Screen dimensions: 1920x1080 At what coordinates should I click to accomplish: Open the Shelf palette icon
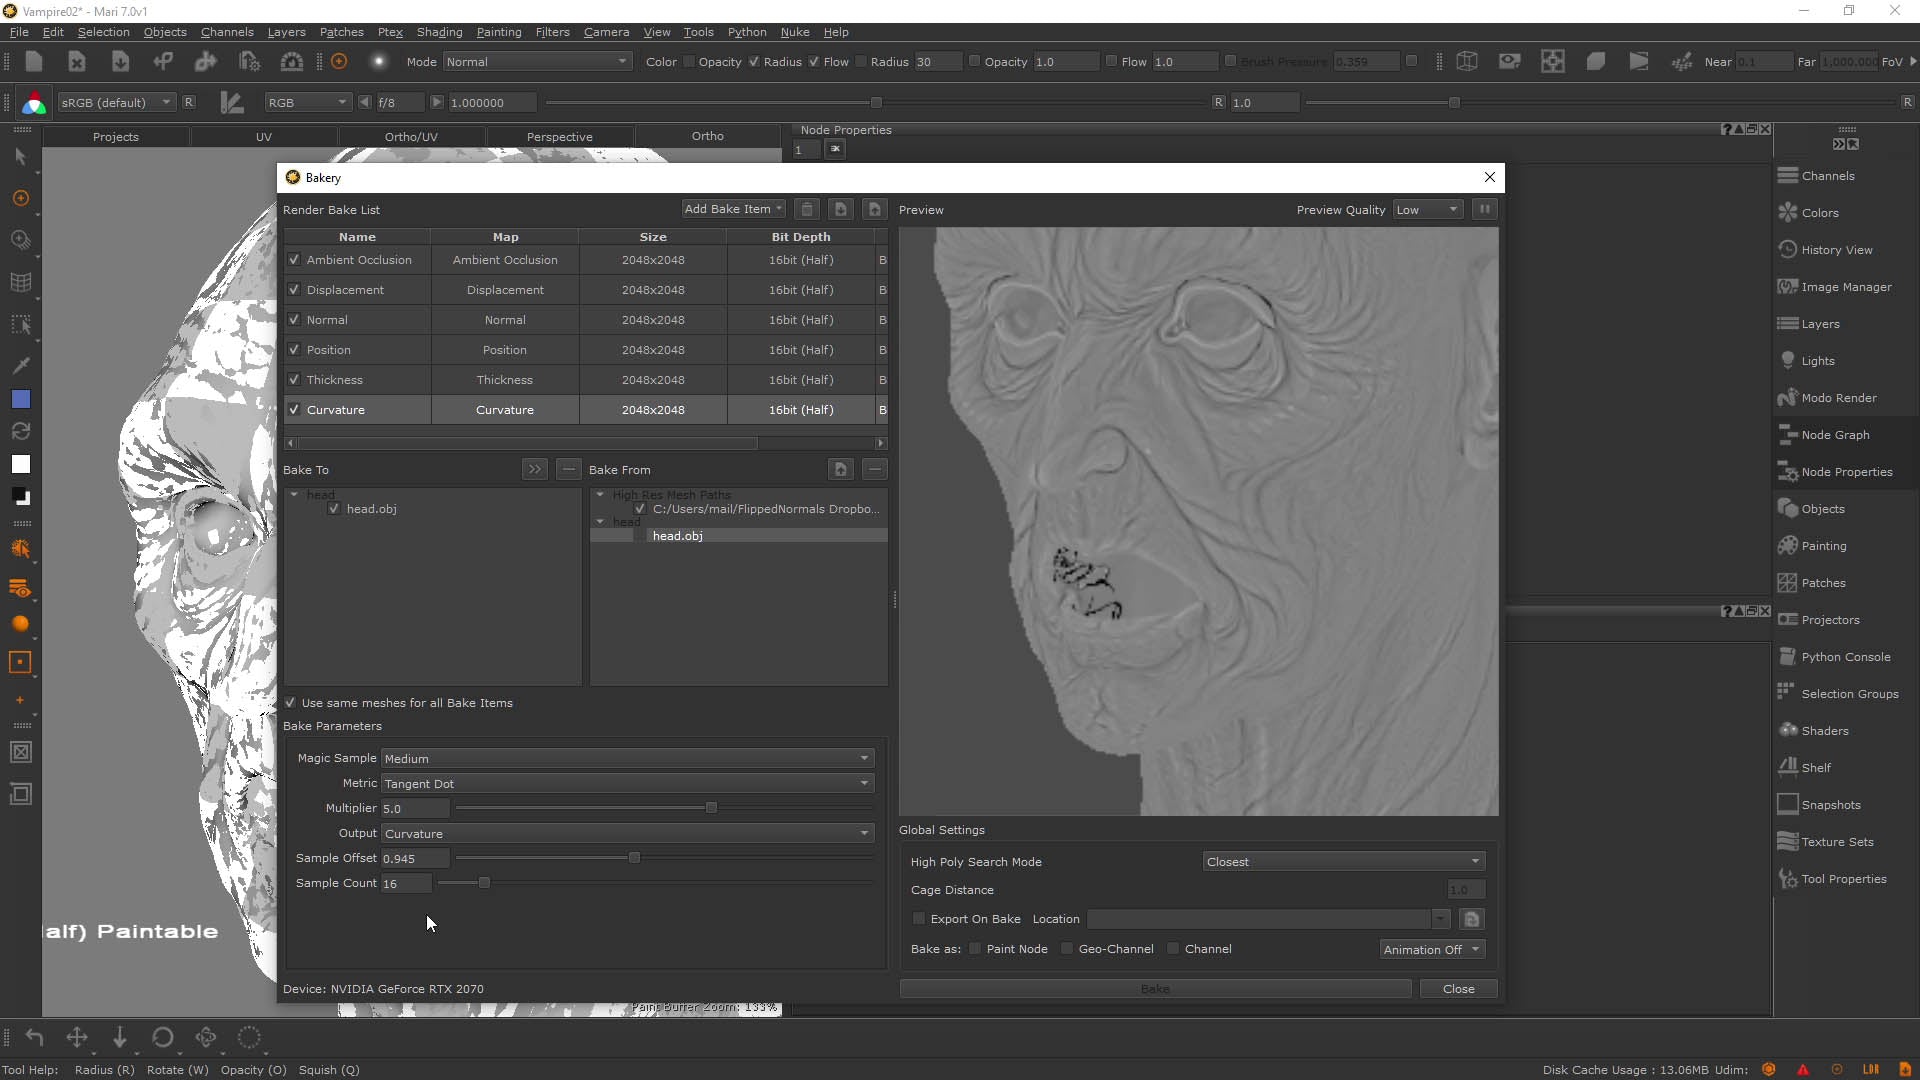pos(1788,768)
